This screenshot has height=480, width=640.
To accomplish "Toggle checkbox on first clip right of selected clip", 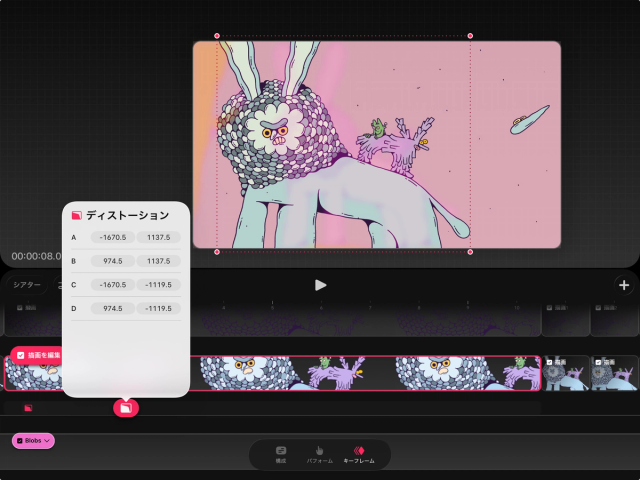I will tap(549, 362).
